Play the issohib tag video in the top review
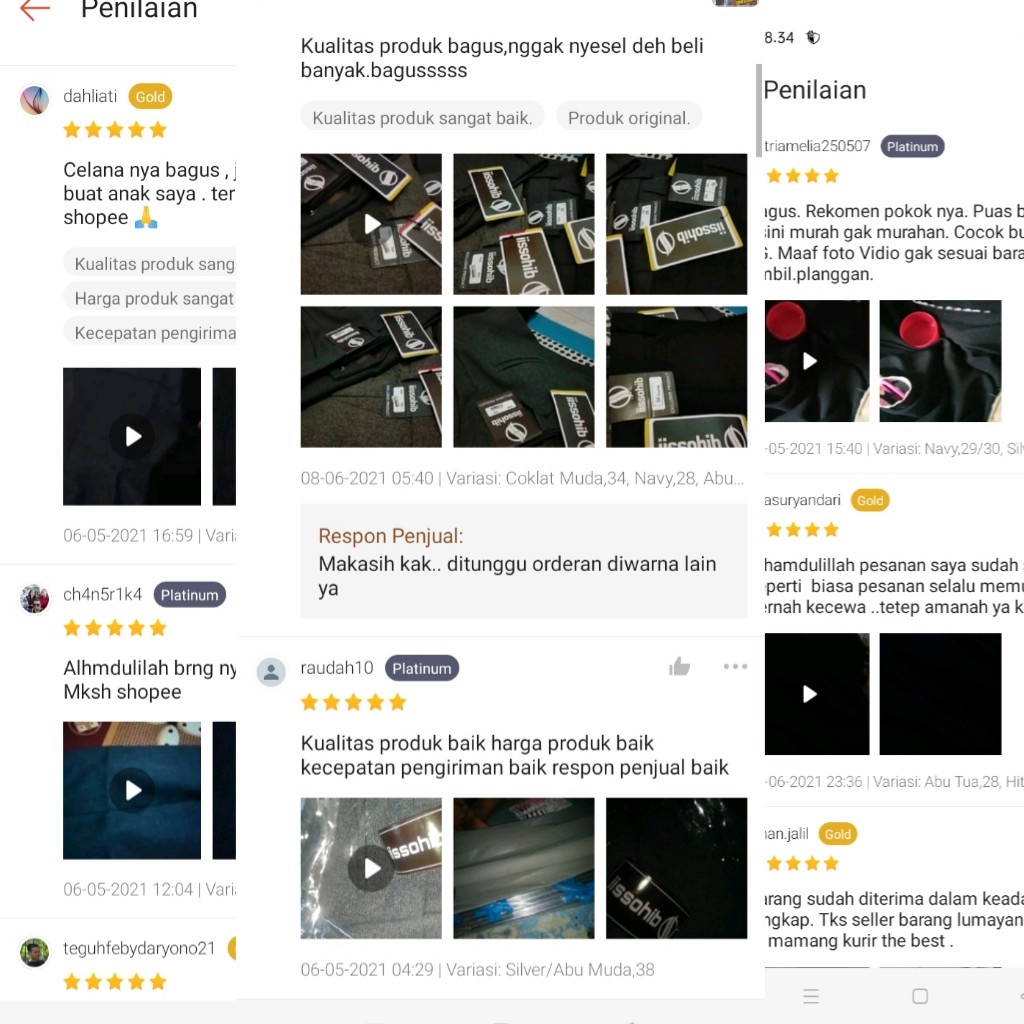1024x1024 pixels. 371,224
